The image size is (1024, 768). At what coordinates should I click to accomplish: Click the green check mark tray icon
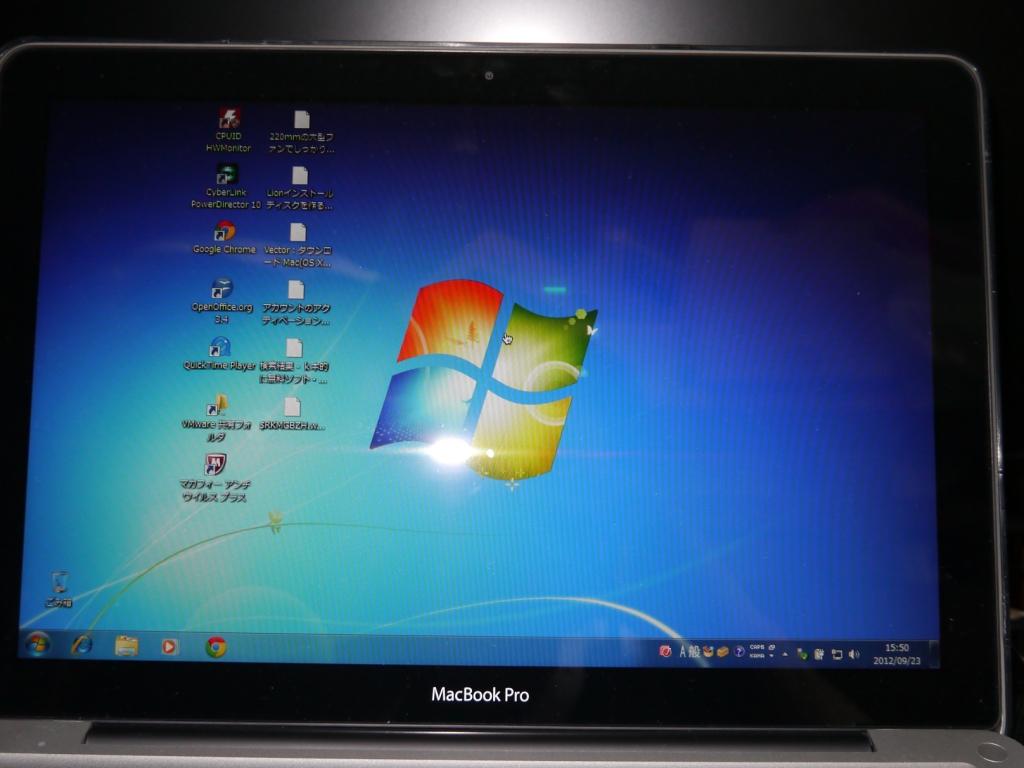pos(802,654)
